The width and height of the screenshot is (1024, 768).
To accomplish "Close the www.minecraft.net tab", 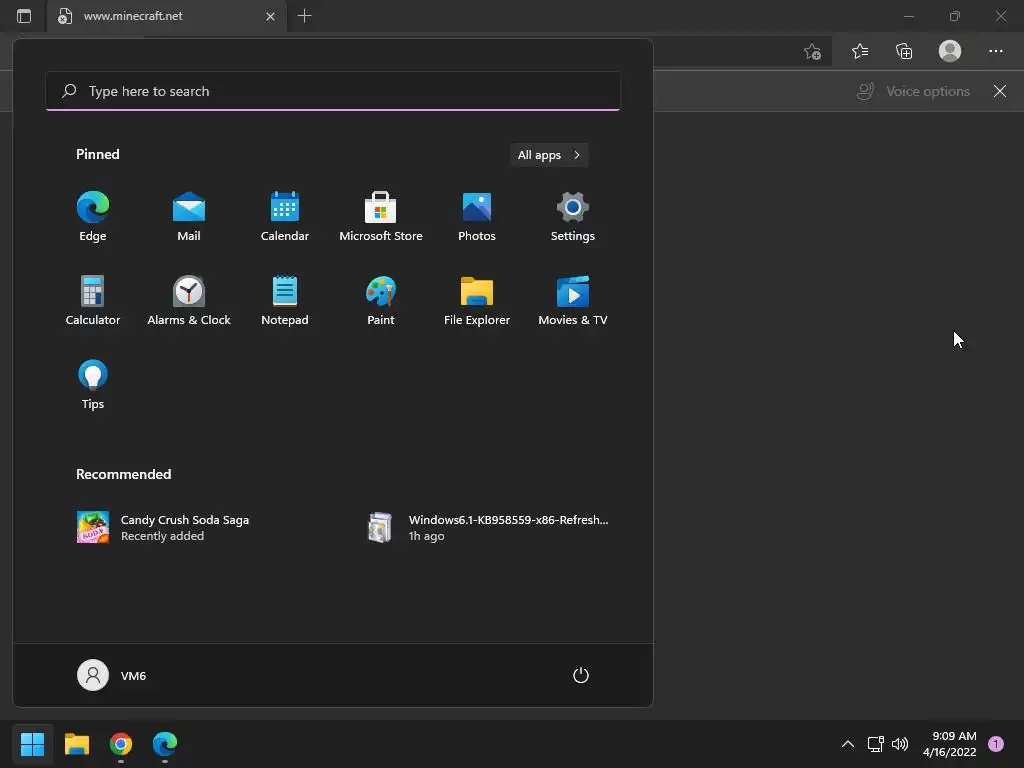I will [x=270, y=16].
